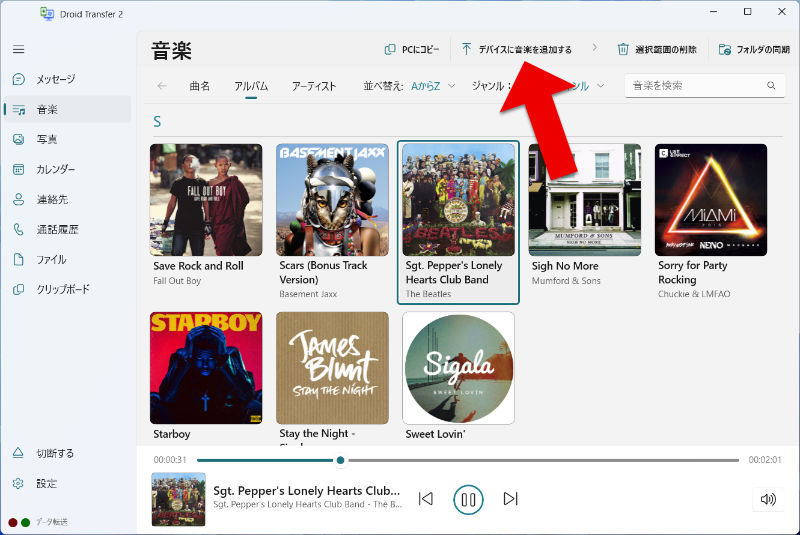Select 音楽 in the sidebar
This screenshot has height=535, width=800.
pyautogui.click(x=67, y=109)
